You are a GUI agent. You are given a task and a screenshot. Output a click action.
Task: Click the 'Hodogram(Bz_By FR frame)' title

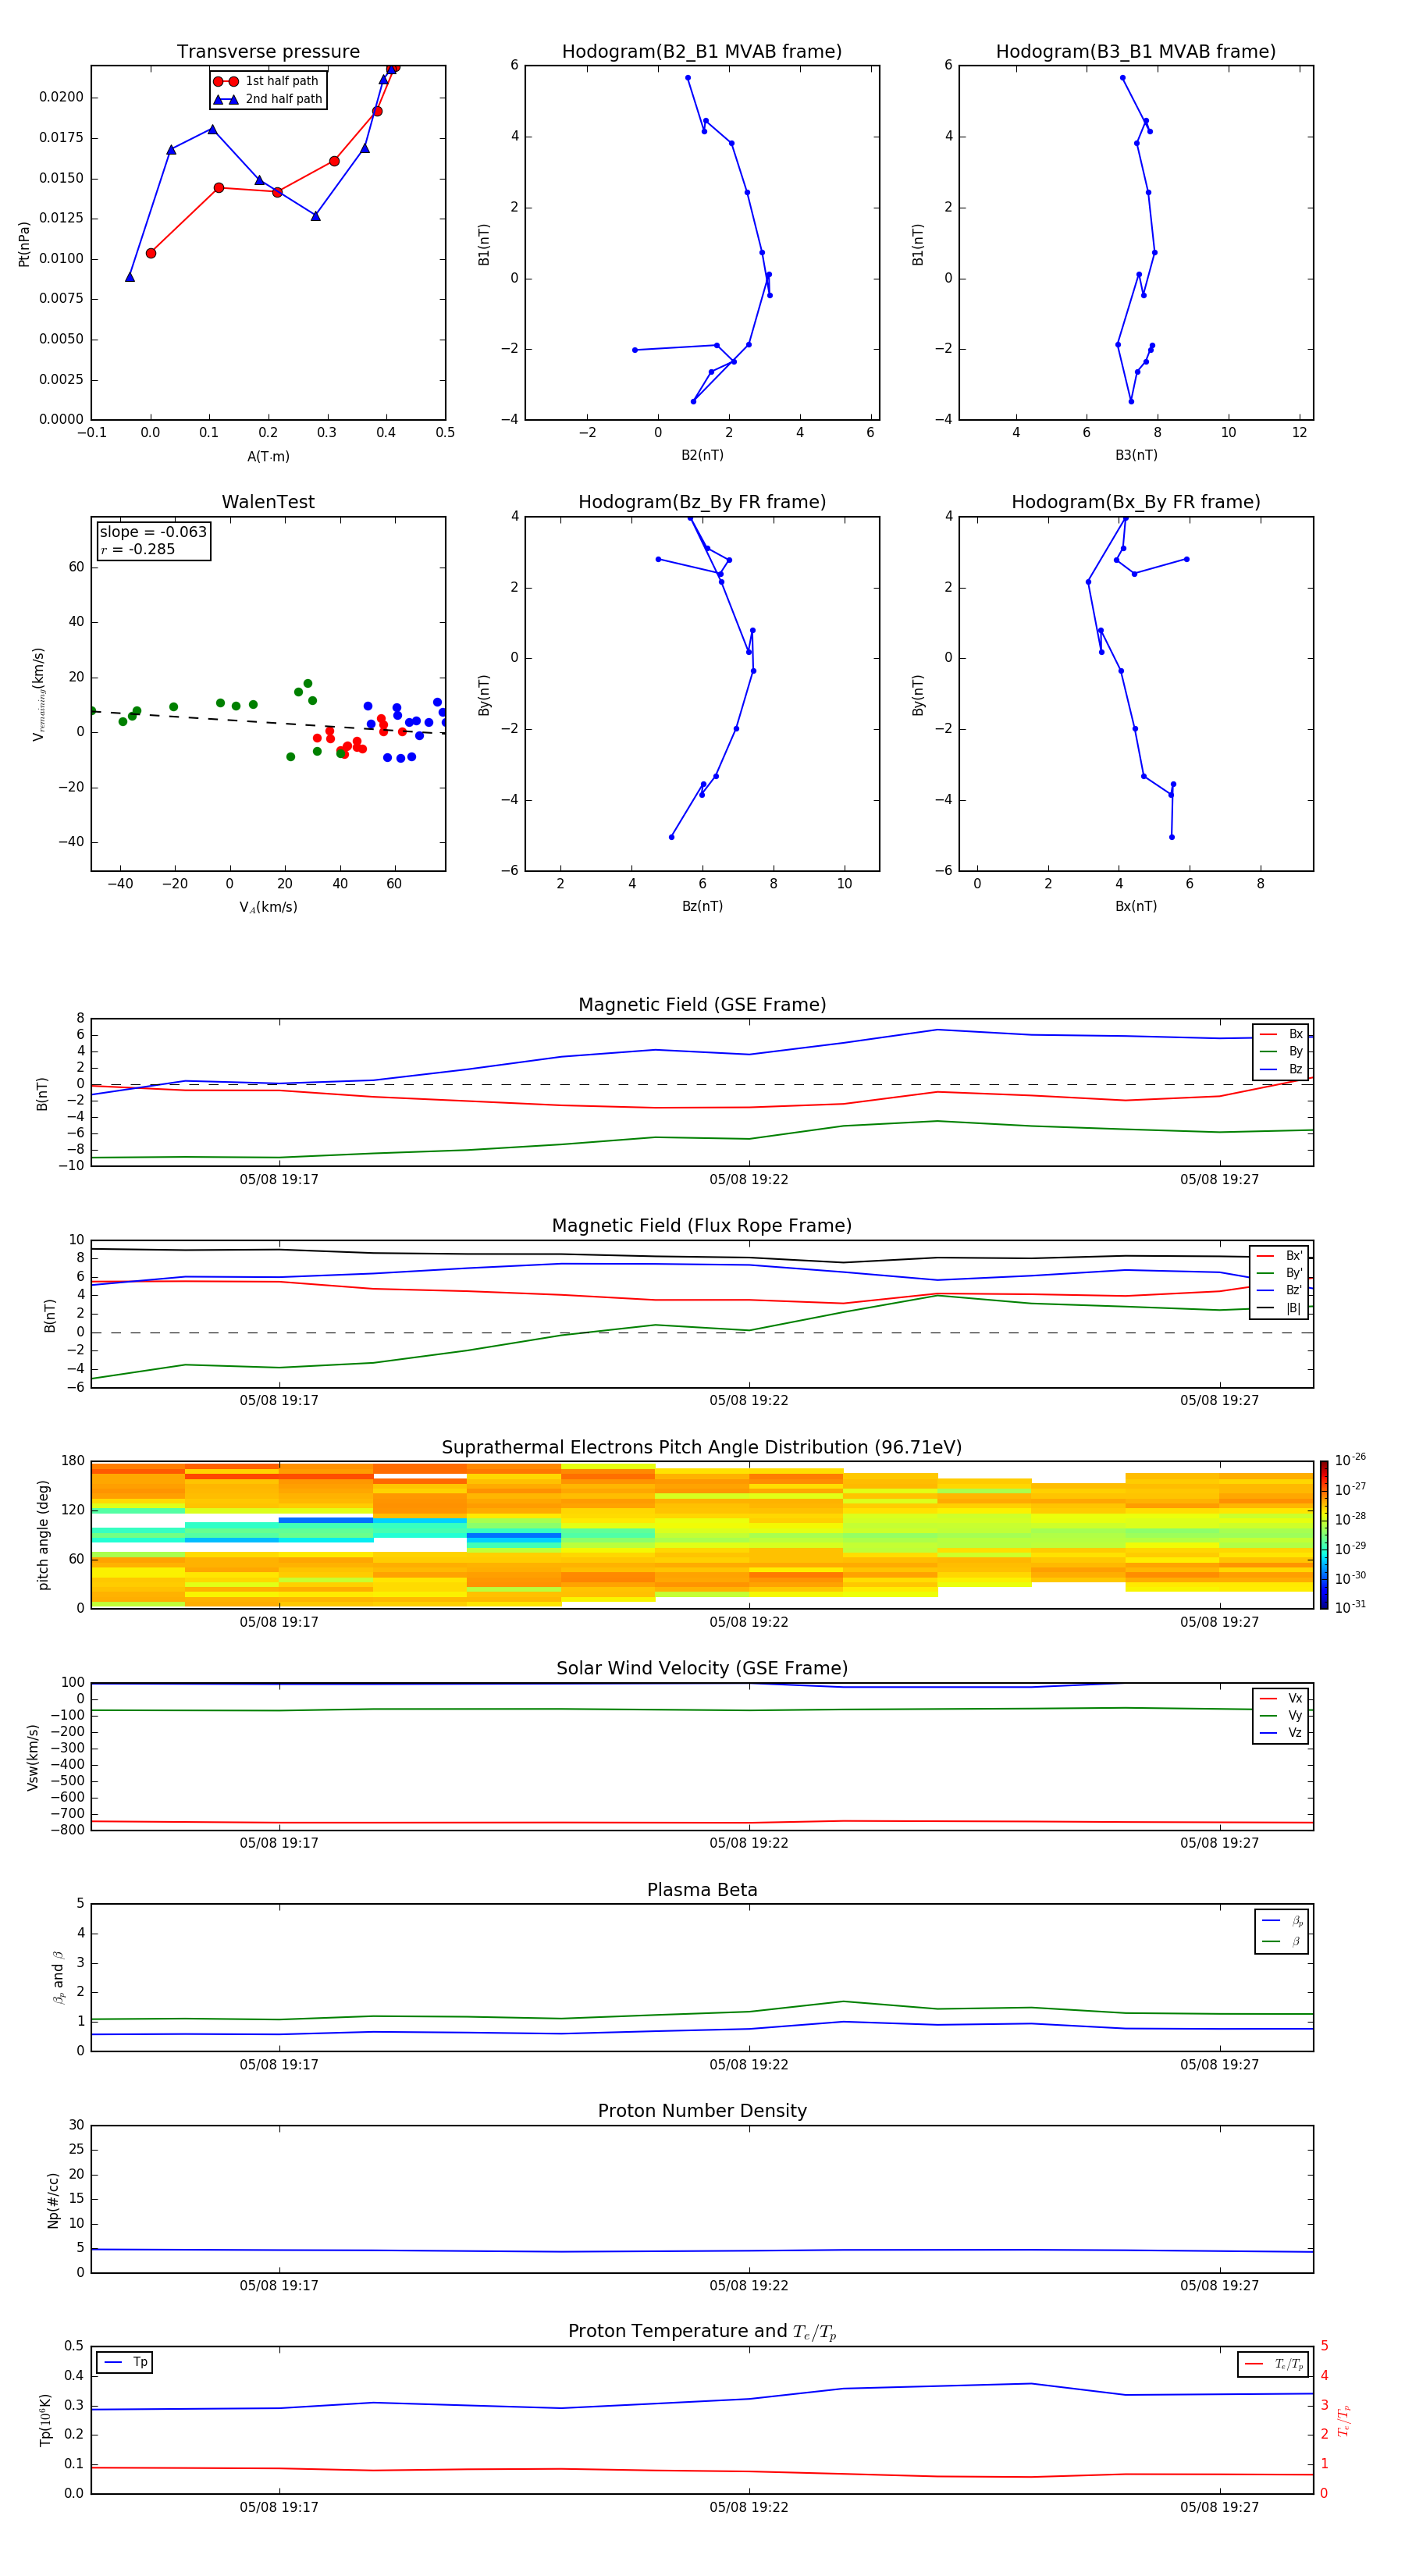coord(702,502)
